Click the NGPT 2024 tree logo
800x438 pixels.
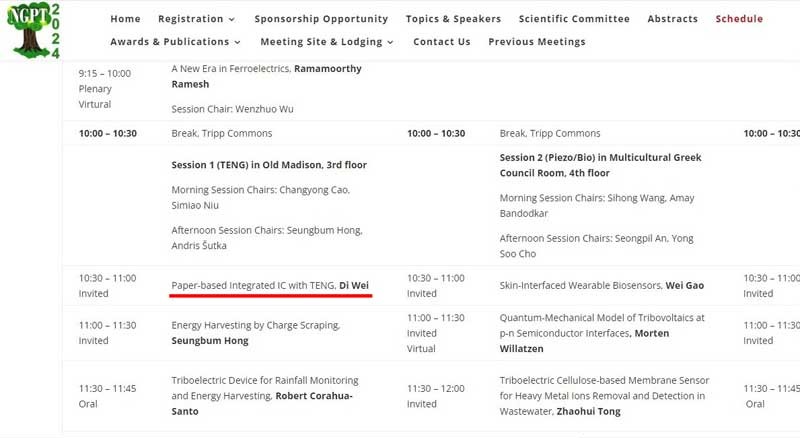coord(32,28)
